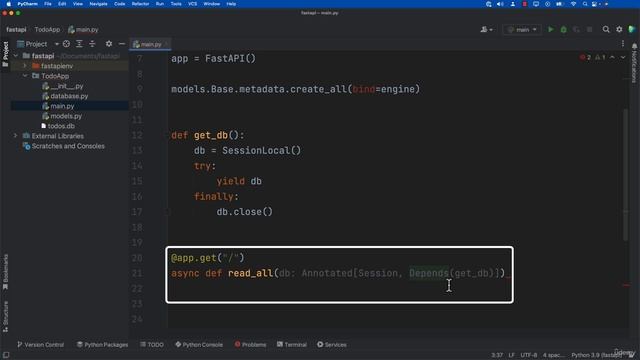
Task: Click macOS Wi-Fi icon in menu bar
Action: click(573, 4)
